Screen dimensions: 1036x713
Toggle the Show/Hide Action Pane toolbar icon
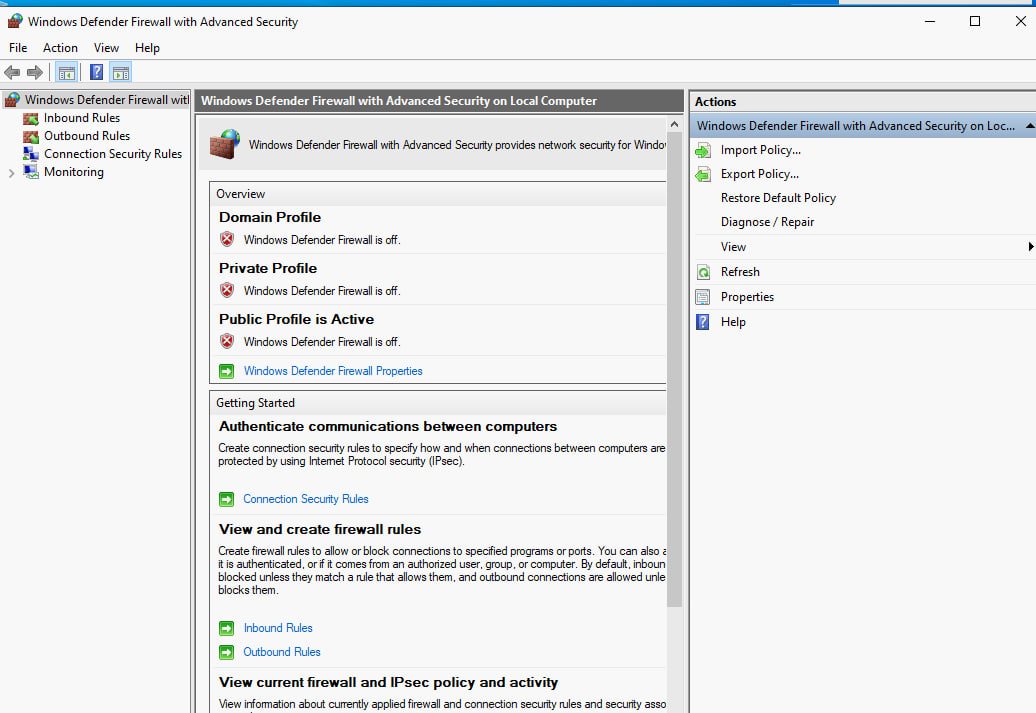121,72
